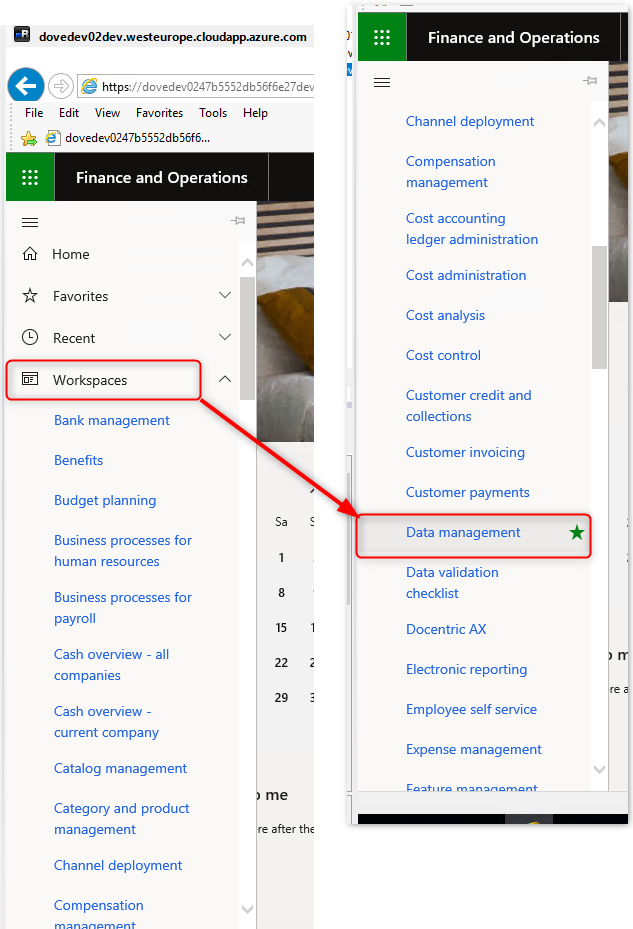The height and width of the screenshot is (929, 633).
Task: Click the left navigation pane scroll-up arrow
Action: 247,262
